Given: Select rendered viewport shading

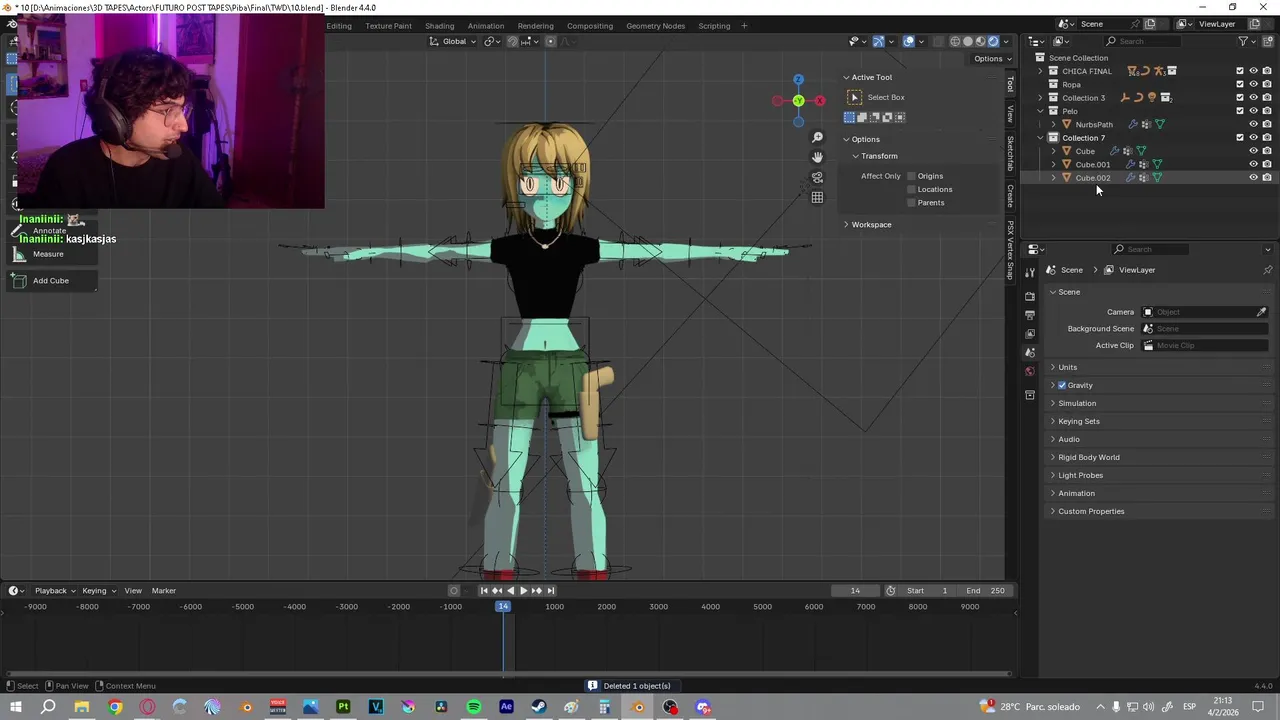Looking at the screenshot, I should tap(994, 41).
